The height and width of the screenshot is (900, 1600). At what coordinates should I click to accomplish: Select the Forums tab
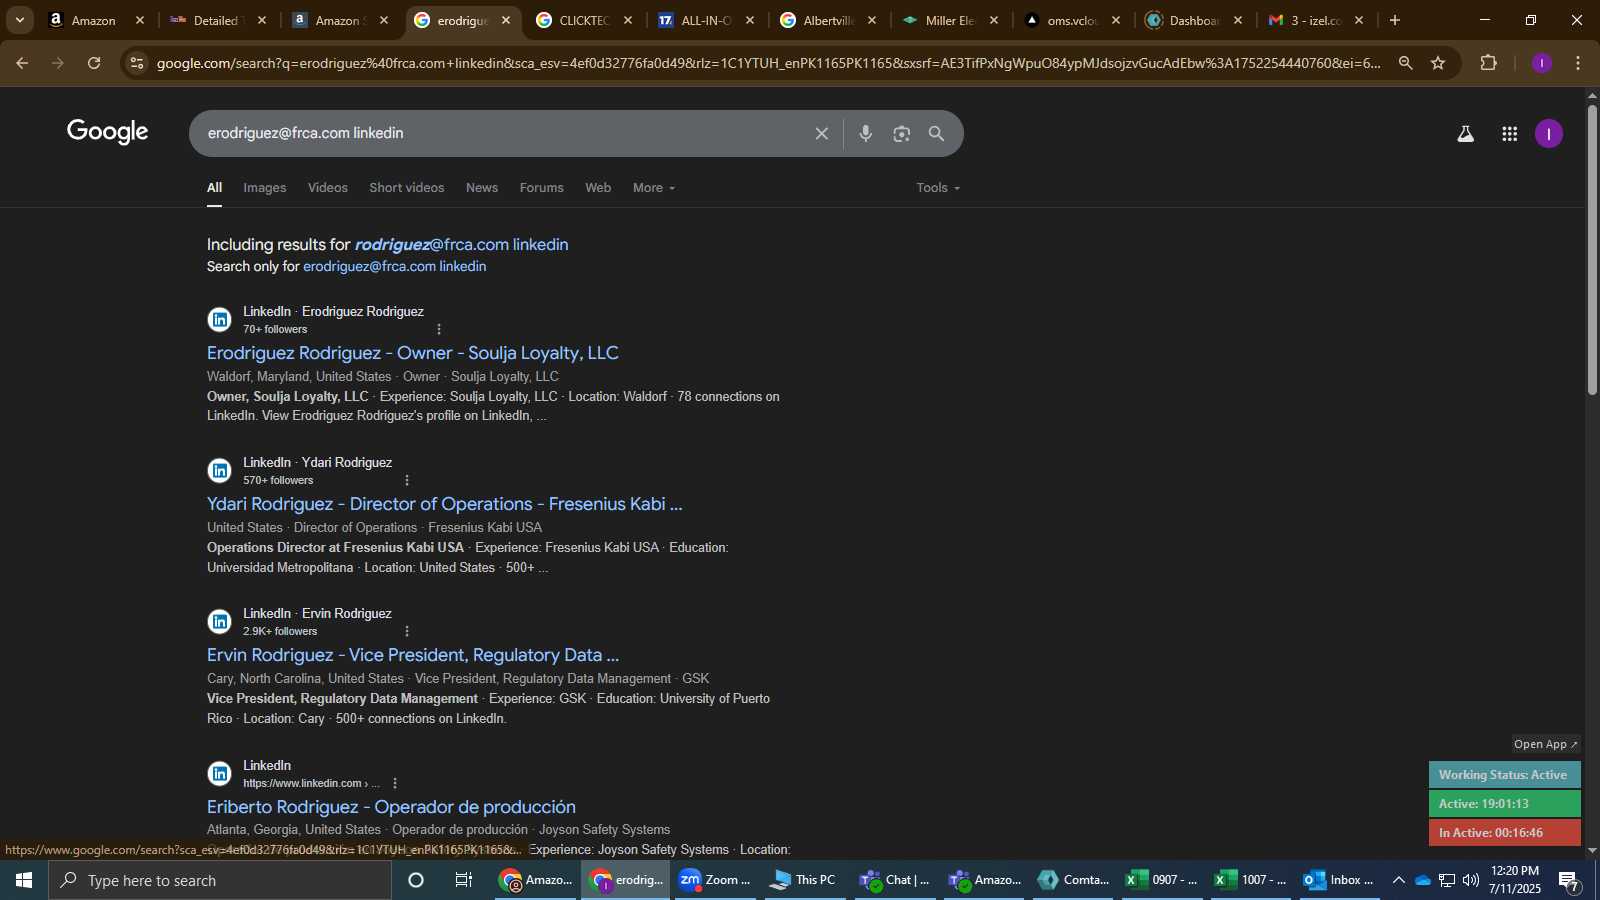(x=542, y=188)
